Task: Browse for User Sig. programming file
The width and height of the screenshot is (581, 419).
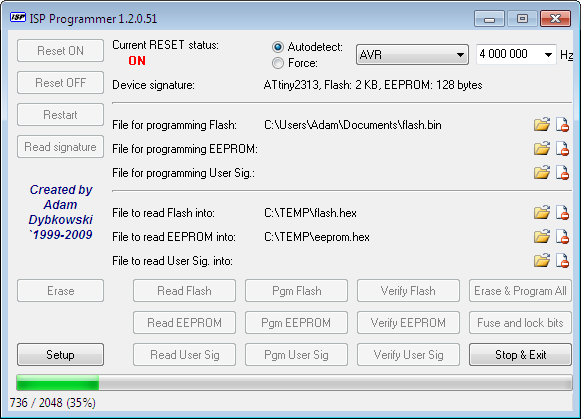Action: point(542,173)
